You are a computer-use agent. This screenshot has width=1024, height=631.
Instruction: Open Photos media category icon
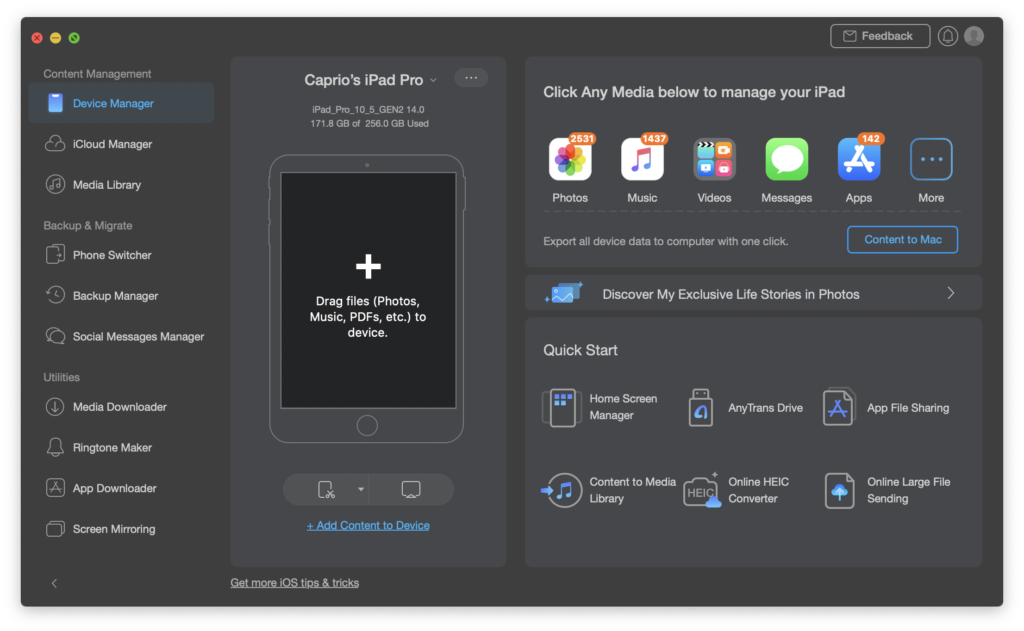pyautogui.click(x=570, y=159)
